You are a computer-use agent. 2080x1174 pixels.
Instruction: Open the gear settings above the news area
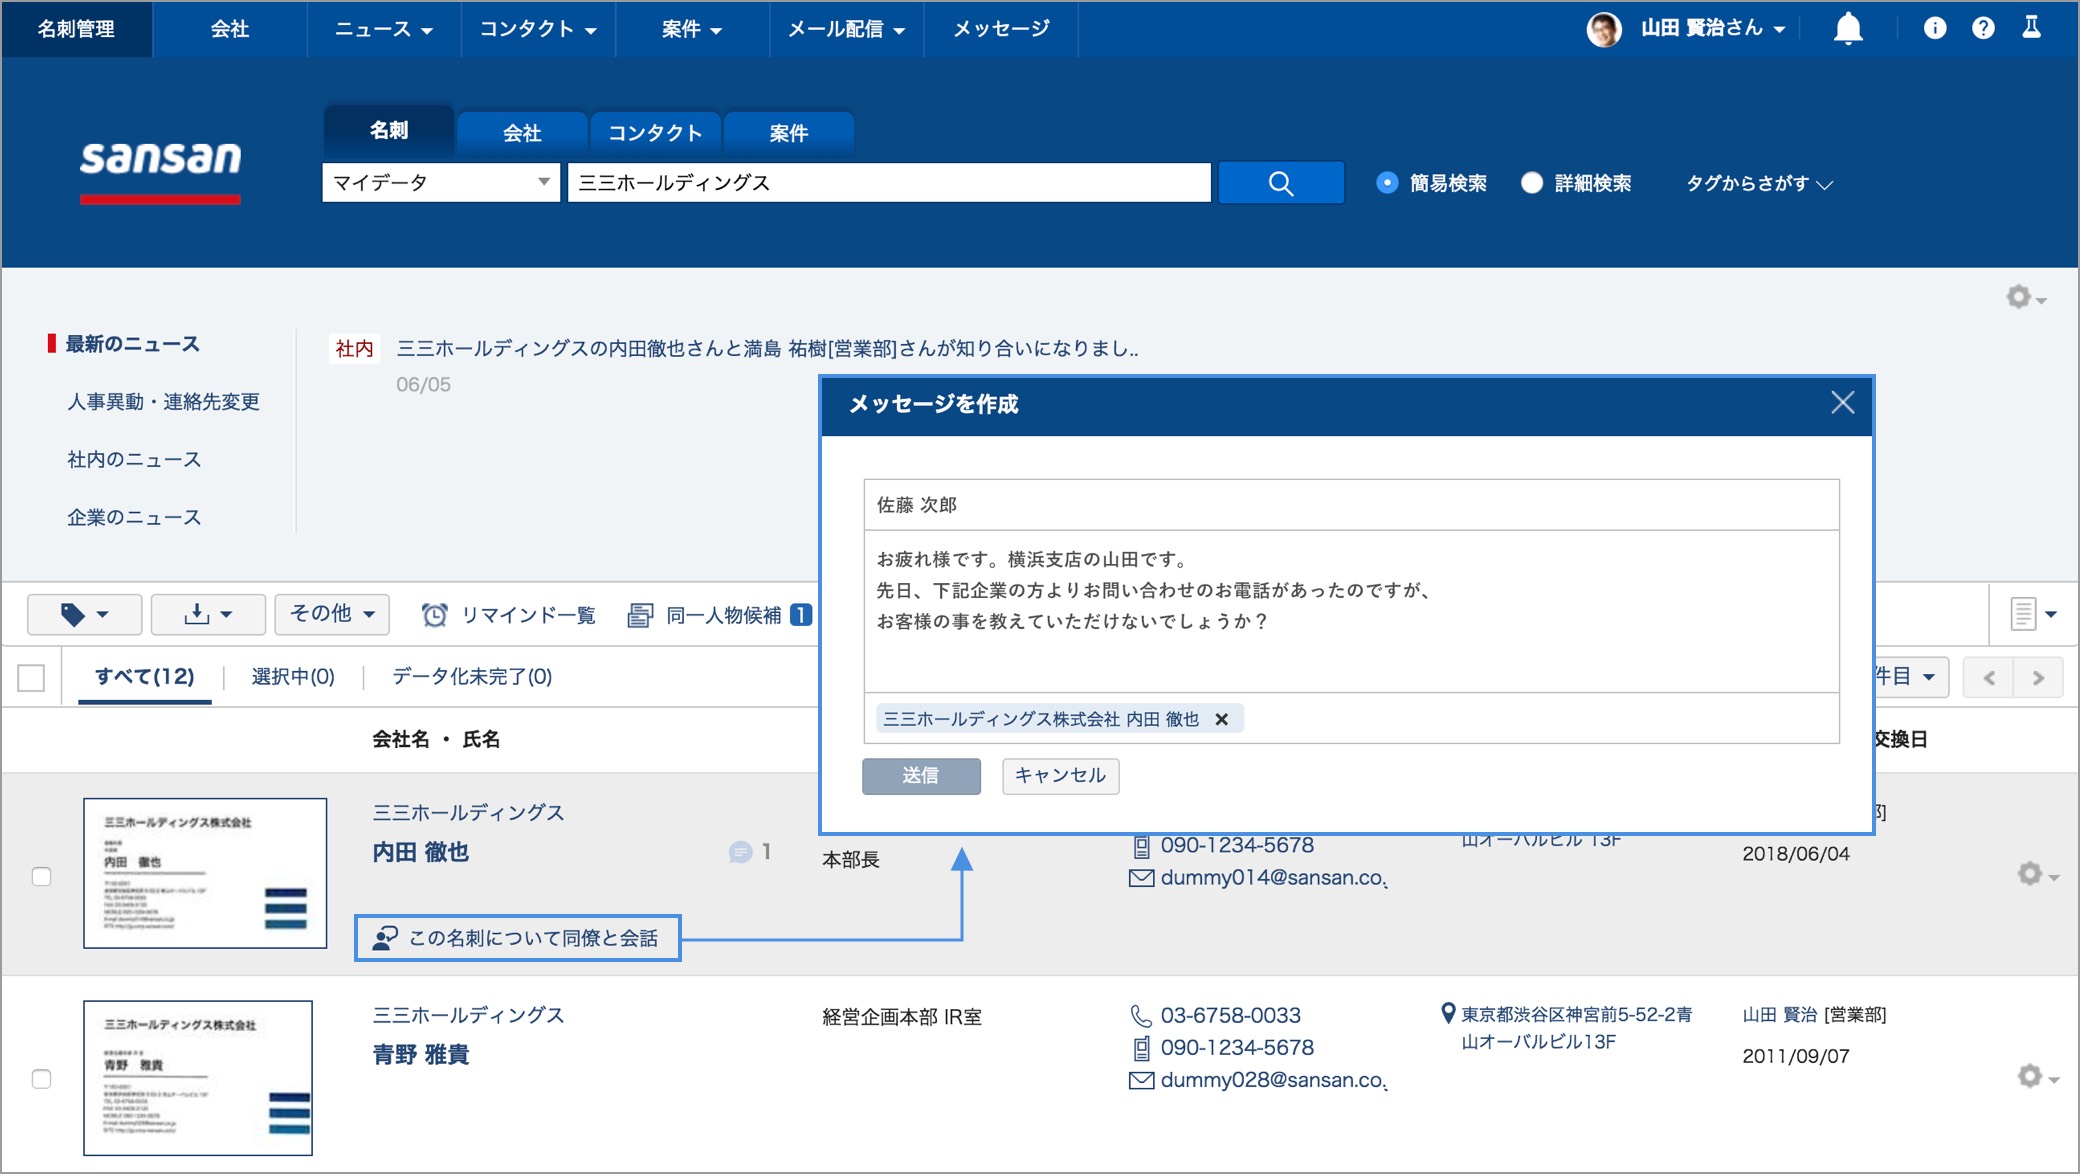point(2026,297)
